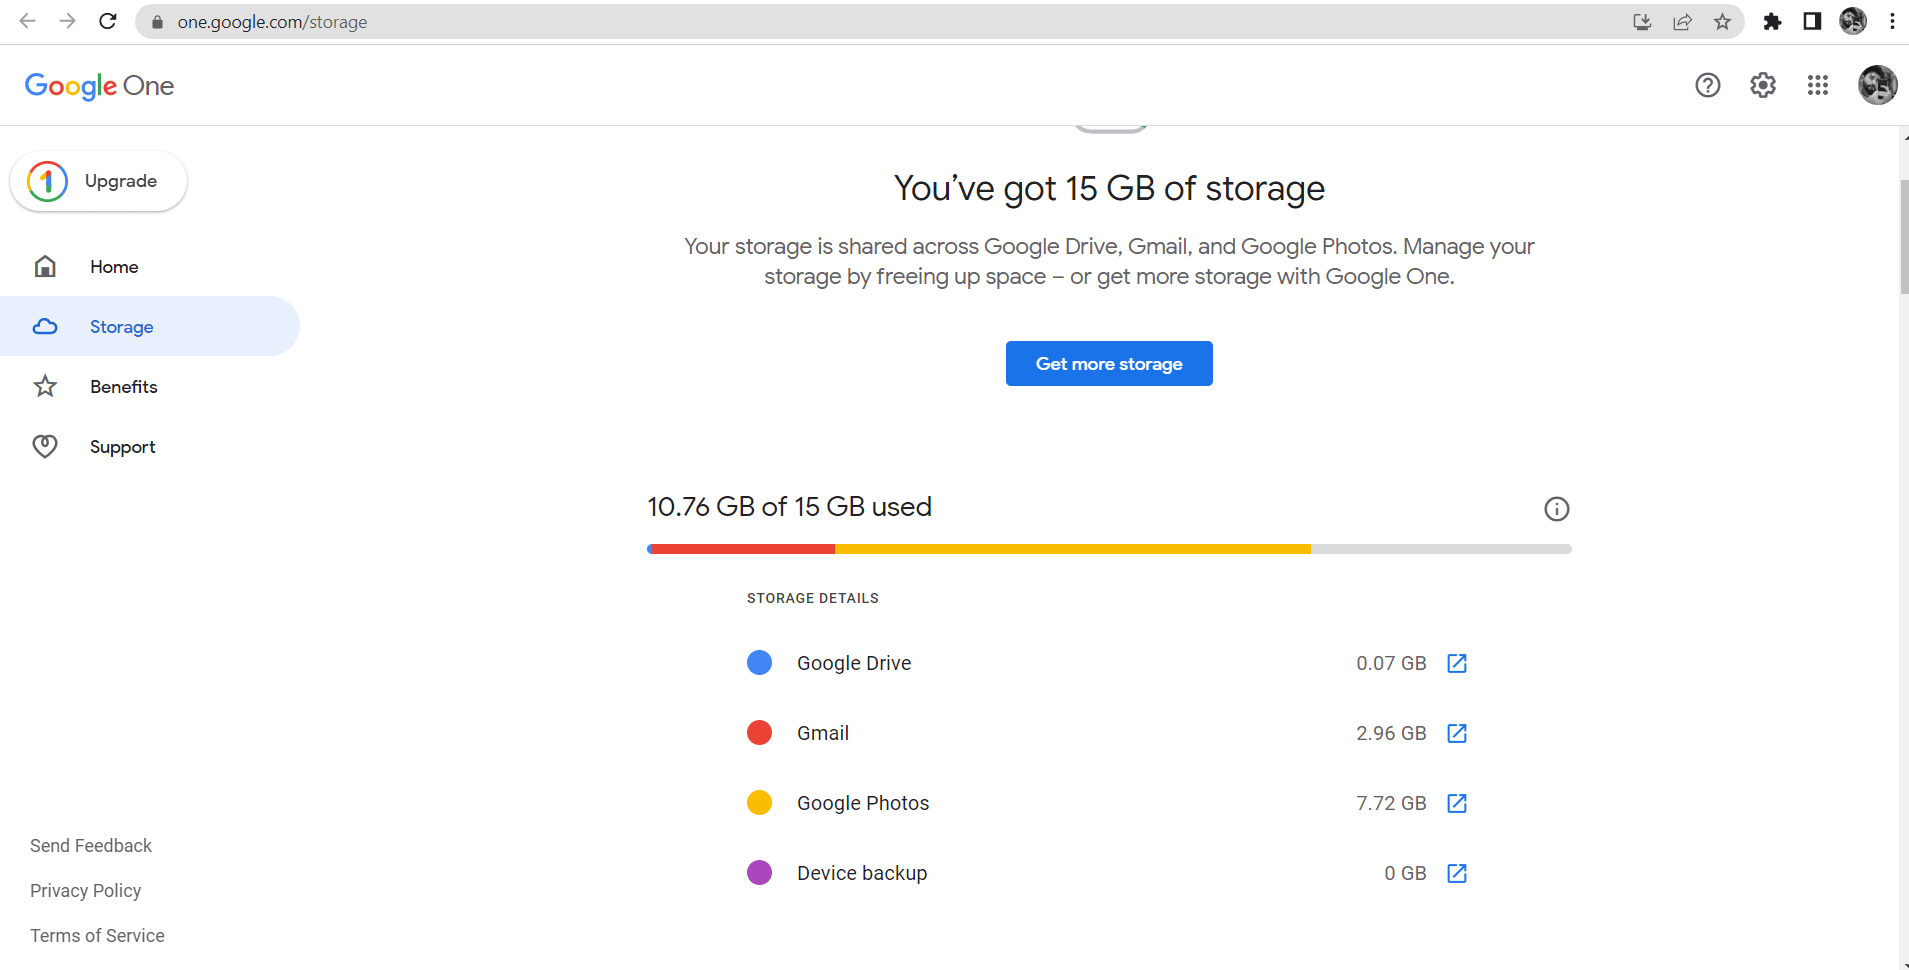Open Support in the sidebar
The image size is (1909, 970).
122,447
